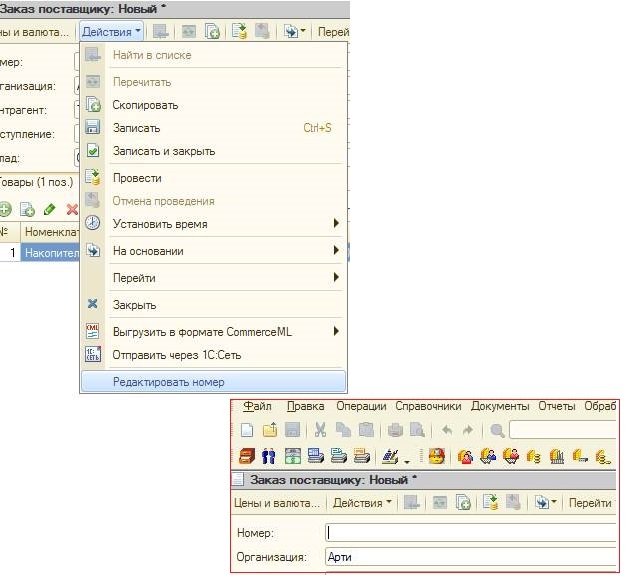Click Номенклат column header
This screenshot has width=628, height=586.
pyautogui.click(x=50, y=232)
